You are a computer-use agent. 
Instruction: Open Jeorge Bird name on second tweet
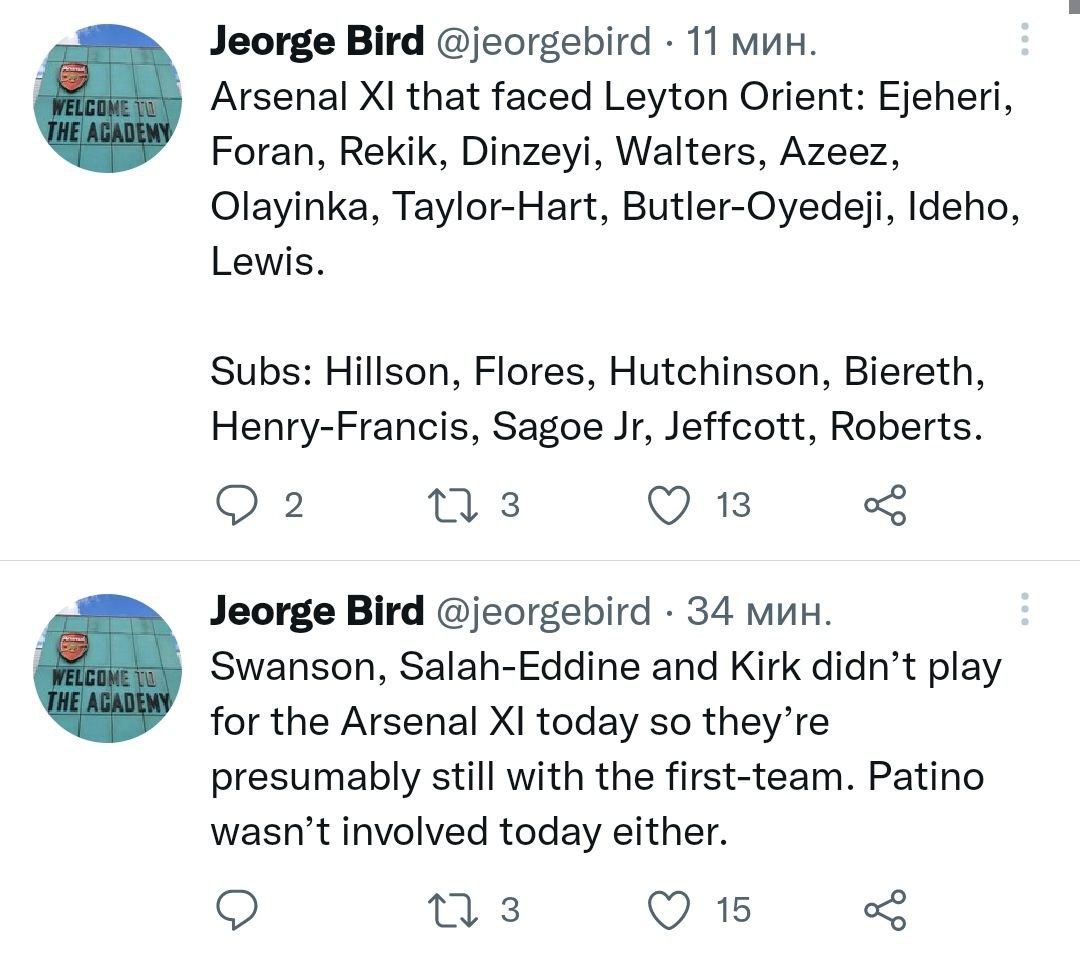tap(316, 611)
